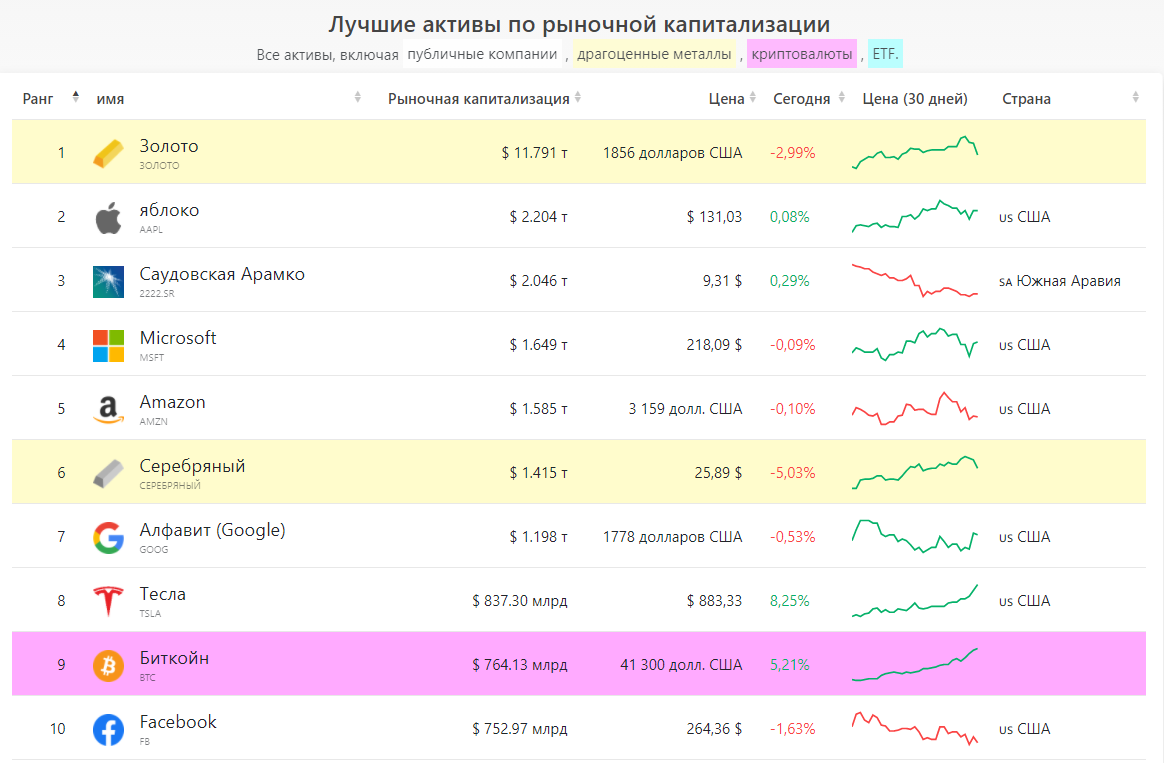The width and height of the screenshot is (1164, 763).
Task: Click market cap value $ 2.204 т
Action: (x=538, y=217)
